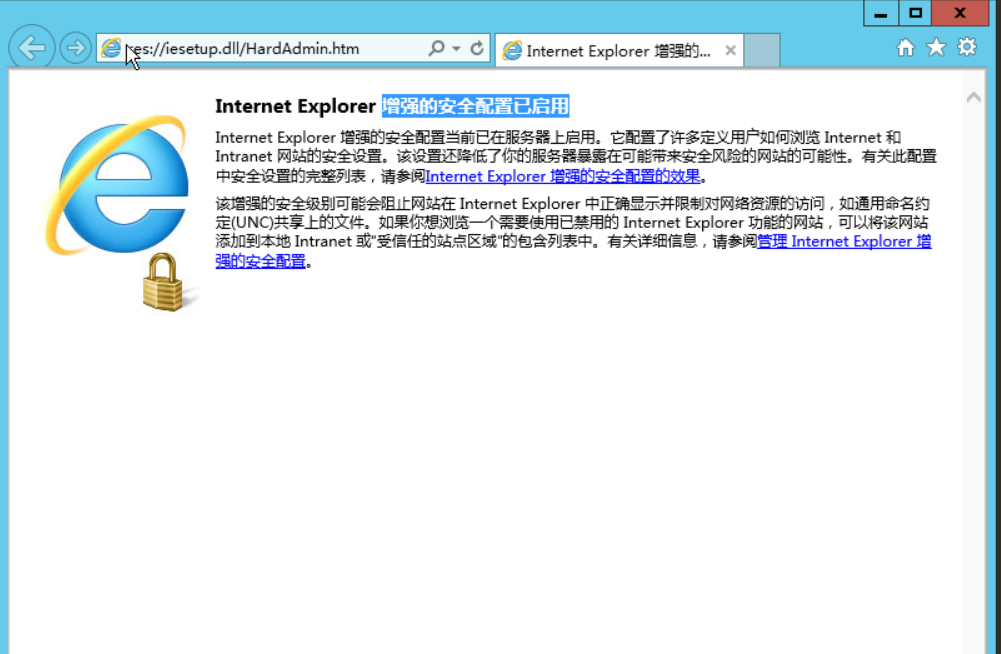Open Tools menu via the gear icon
This screenshot has height=654, width=1001.
click(967, 47)
